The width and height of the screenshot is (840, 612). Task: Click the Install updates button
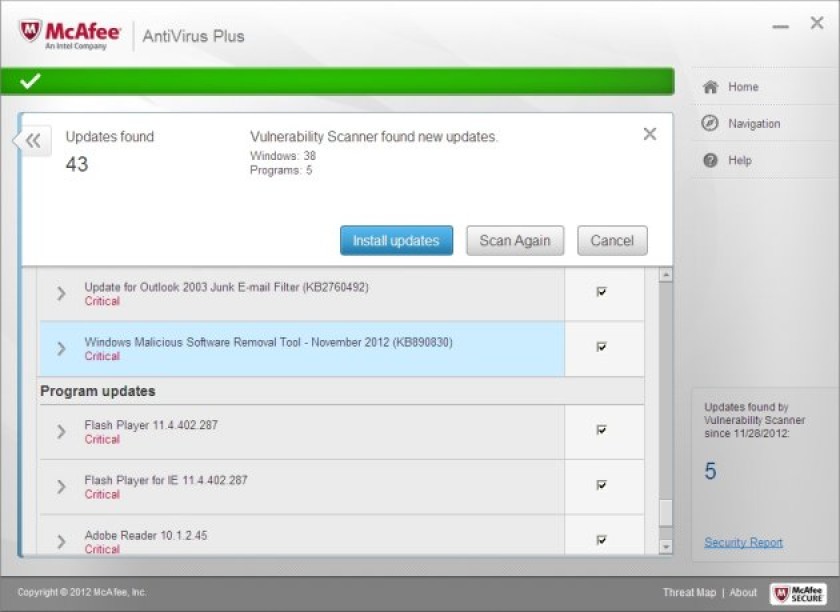coord(396,241)
